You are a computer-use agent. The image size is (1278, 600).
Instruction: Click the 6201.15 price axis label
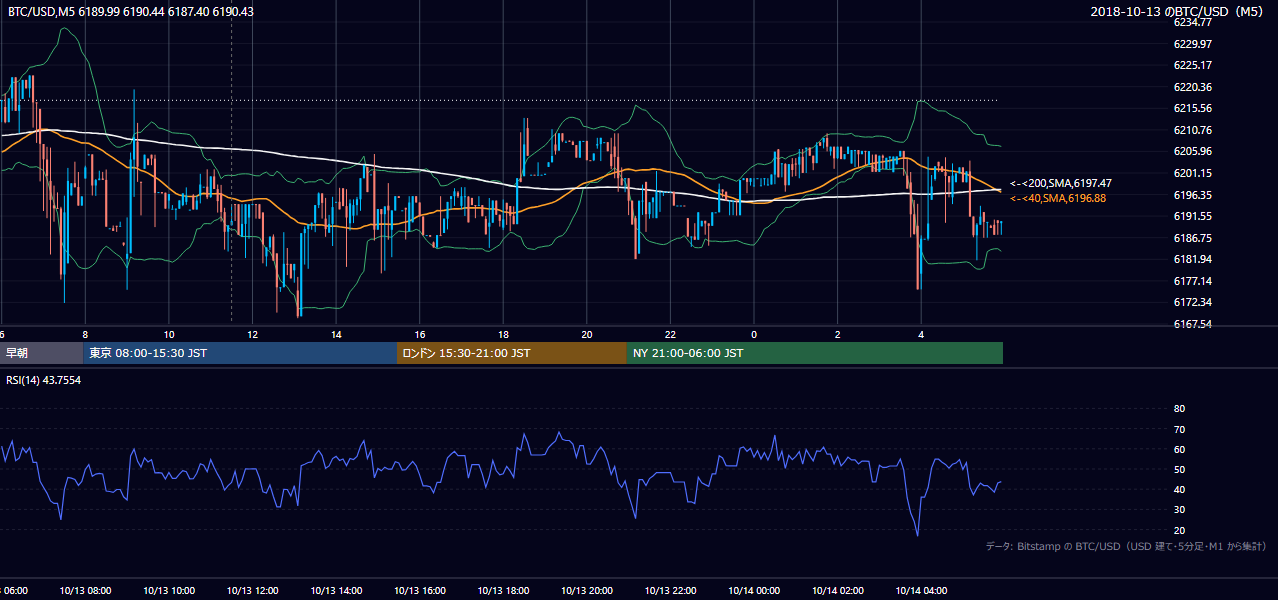coord(1193,173)
